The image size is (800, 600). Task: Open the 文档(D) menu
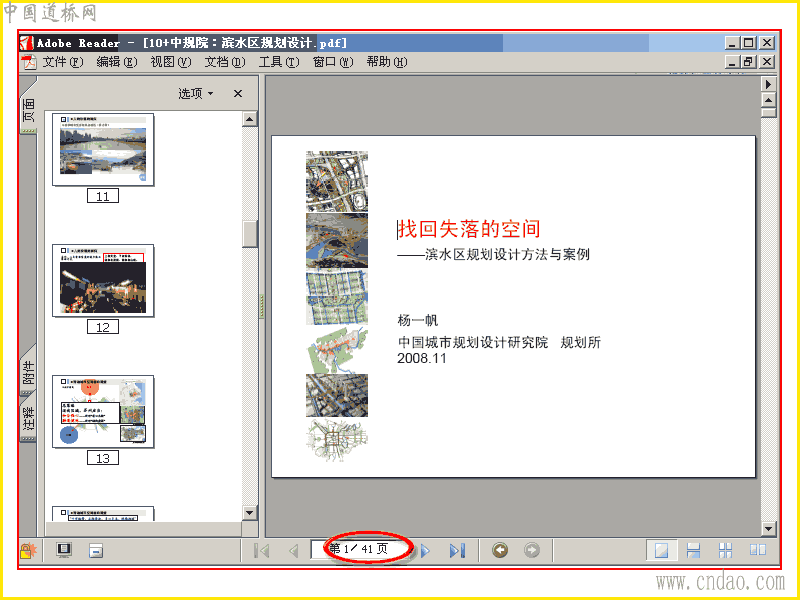[x=225, y=62]
